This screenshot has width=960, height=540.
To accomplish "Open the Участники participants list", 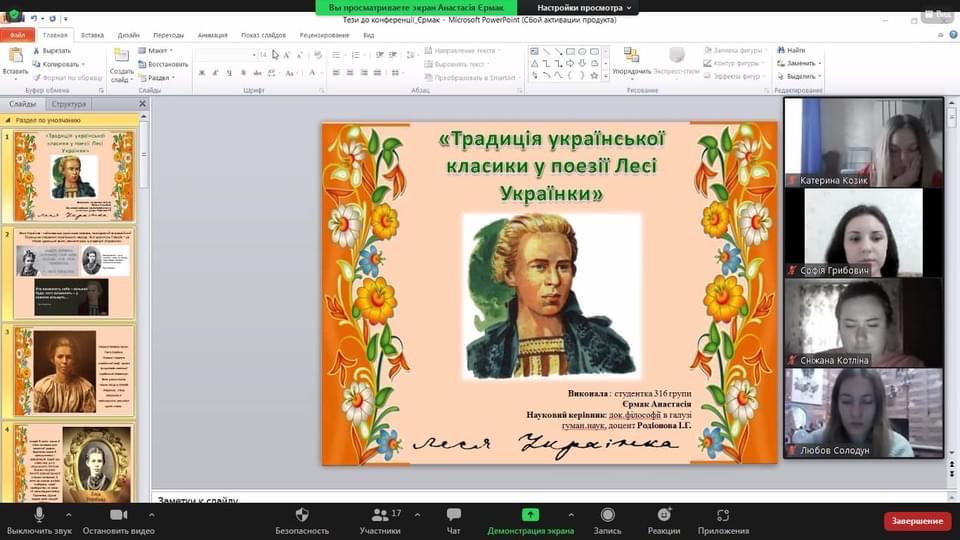I will tap(379, 515).
